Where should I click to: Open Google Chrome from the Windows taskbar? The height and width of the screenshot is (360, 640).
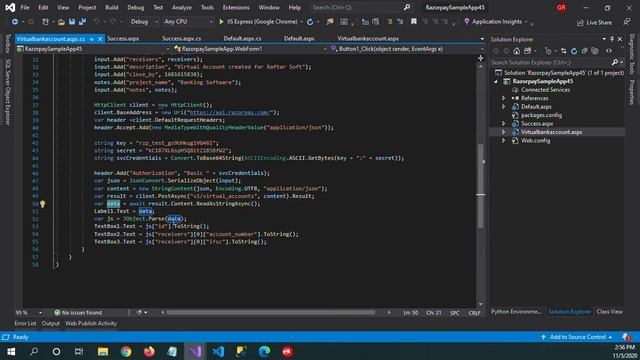[126, 351]
